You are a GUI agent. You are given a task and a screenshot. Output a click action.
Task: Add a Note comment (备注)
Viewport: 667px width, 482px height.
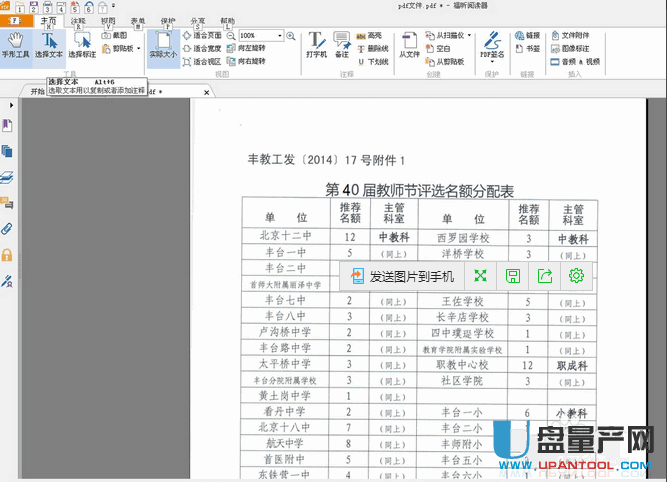(342, 47)
